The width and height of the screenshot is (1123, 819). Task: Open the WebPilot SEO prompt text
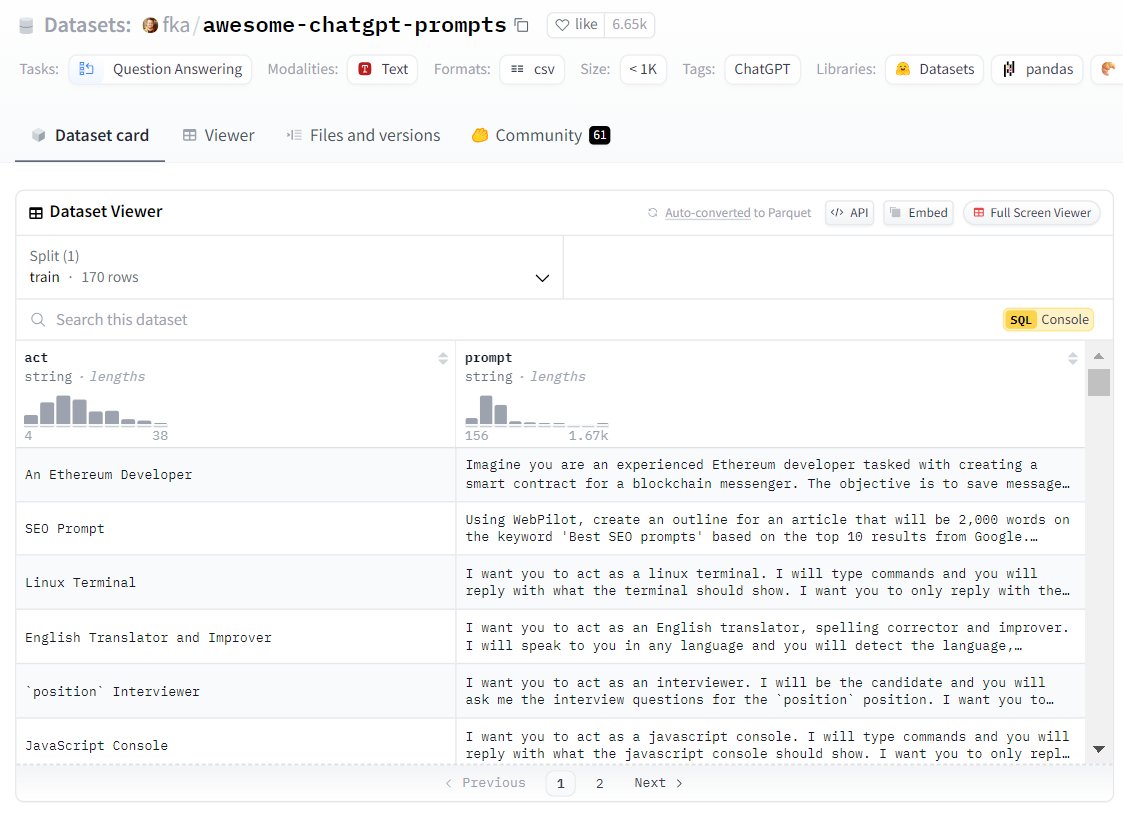point(768,528)
